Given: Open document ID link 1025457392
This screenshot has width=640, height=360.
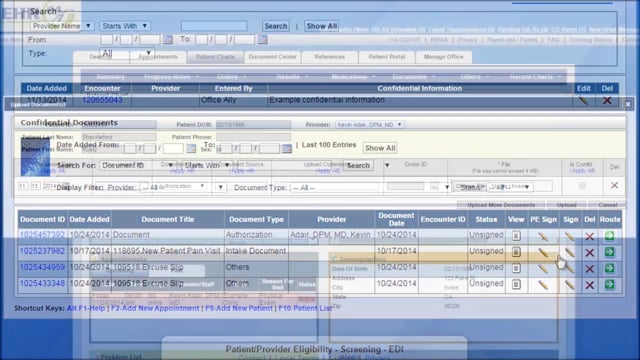Looking at the screenshot, I should click(42, 235).
